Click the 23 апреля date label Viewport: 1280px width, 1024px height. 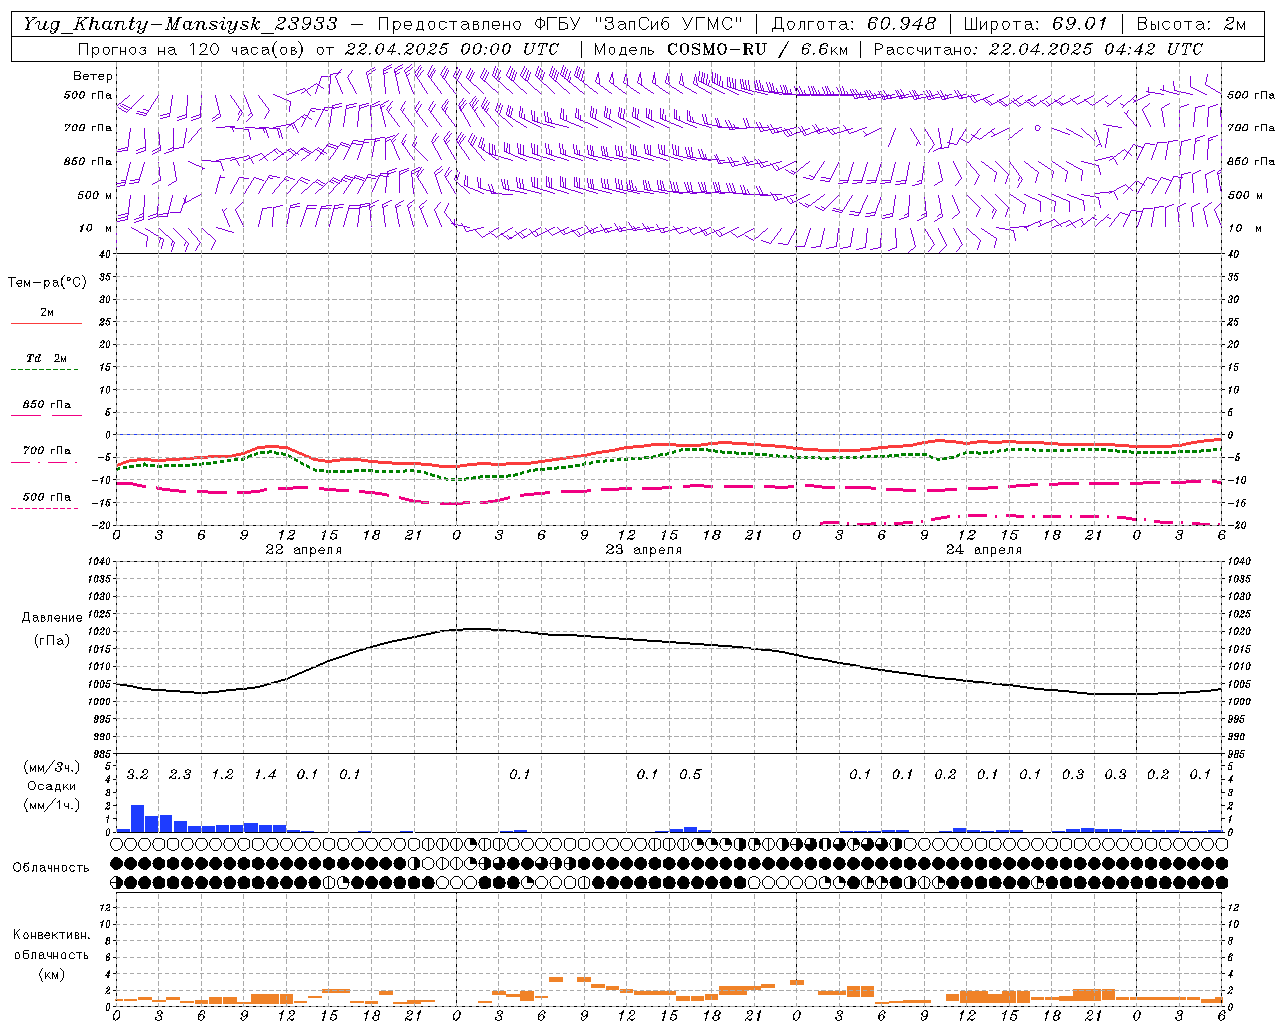coord(643,550)
